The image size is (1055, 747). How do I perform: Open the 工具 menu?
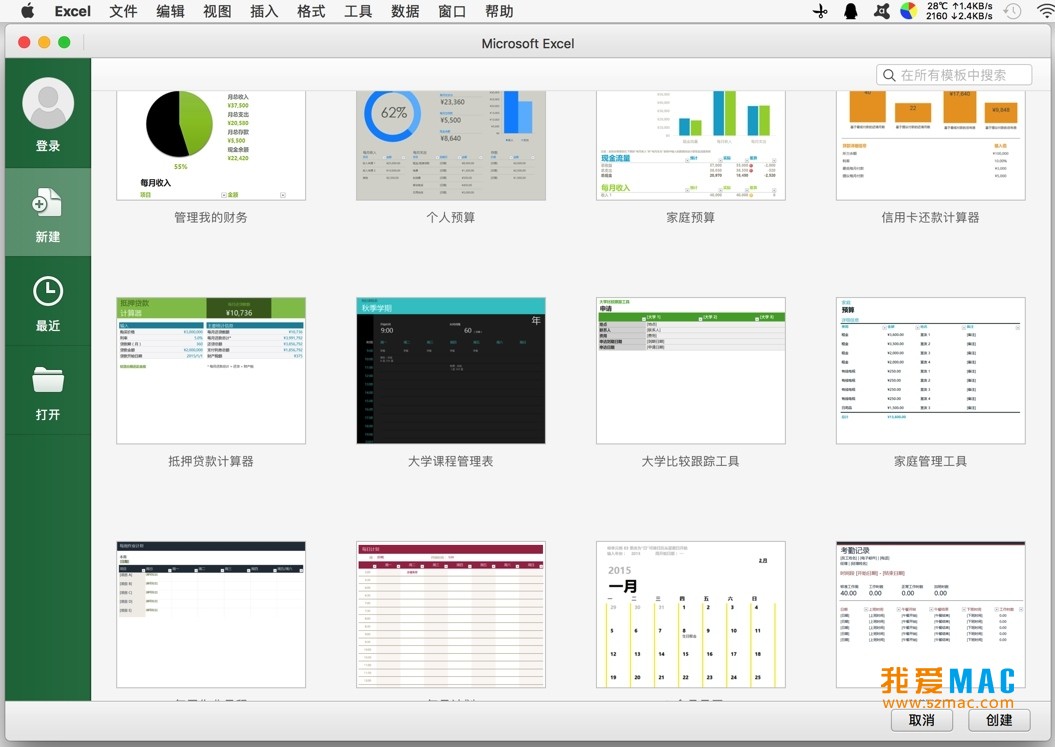point(358,11)
